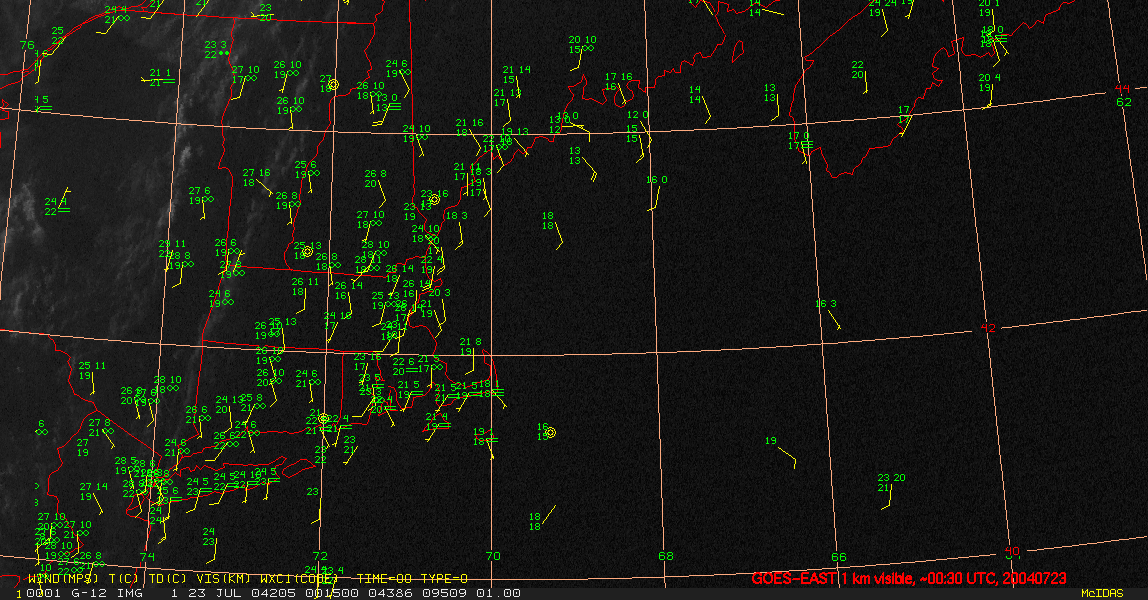The width and height of the screenshot is (1148, 600).
Task: Click the VIS(KM) legend entry
Action: 223,579
